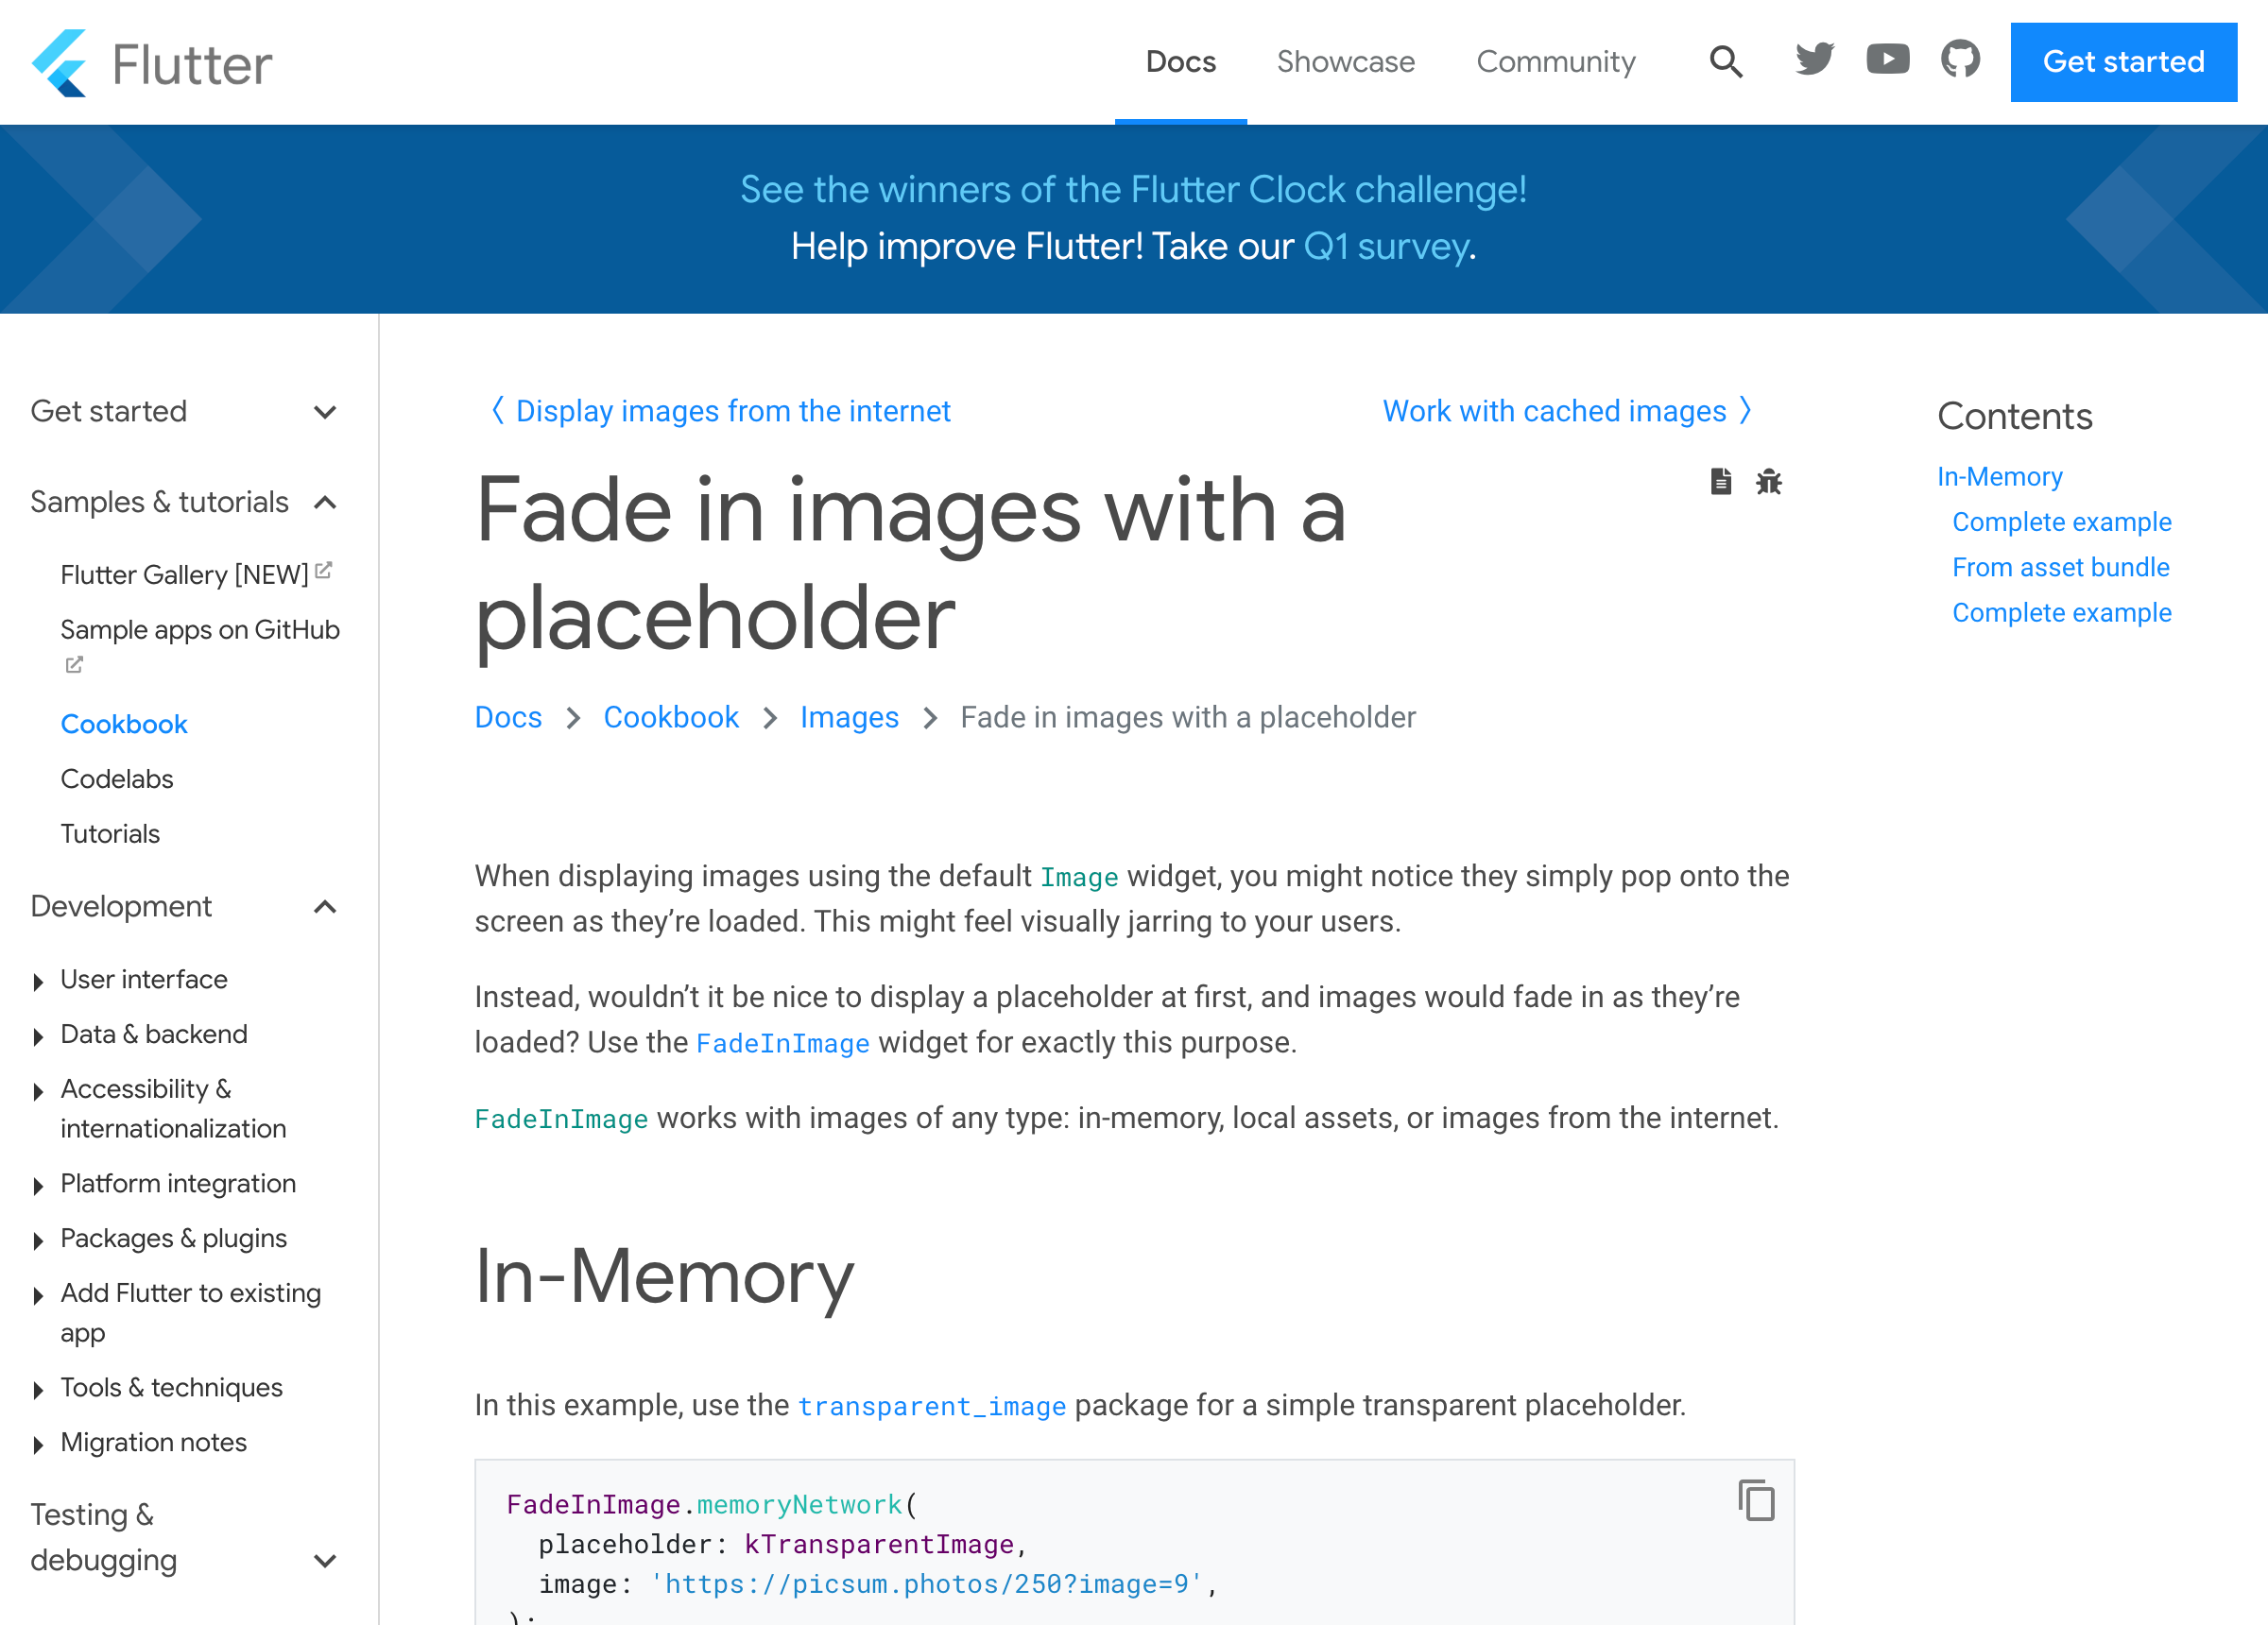The height and width of the screenshot is (1625, 2268).
Task: Click the view page source icon
Action: click(x=1720, y=482)
